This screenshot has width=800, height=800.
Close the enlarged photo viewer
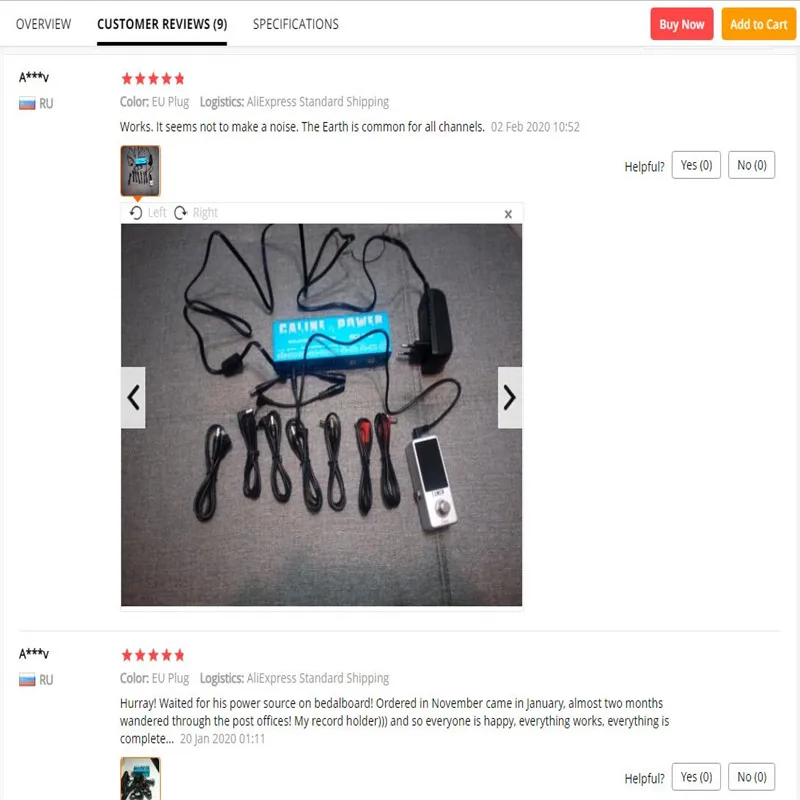[x=508, y=214]
